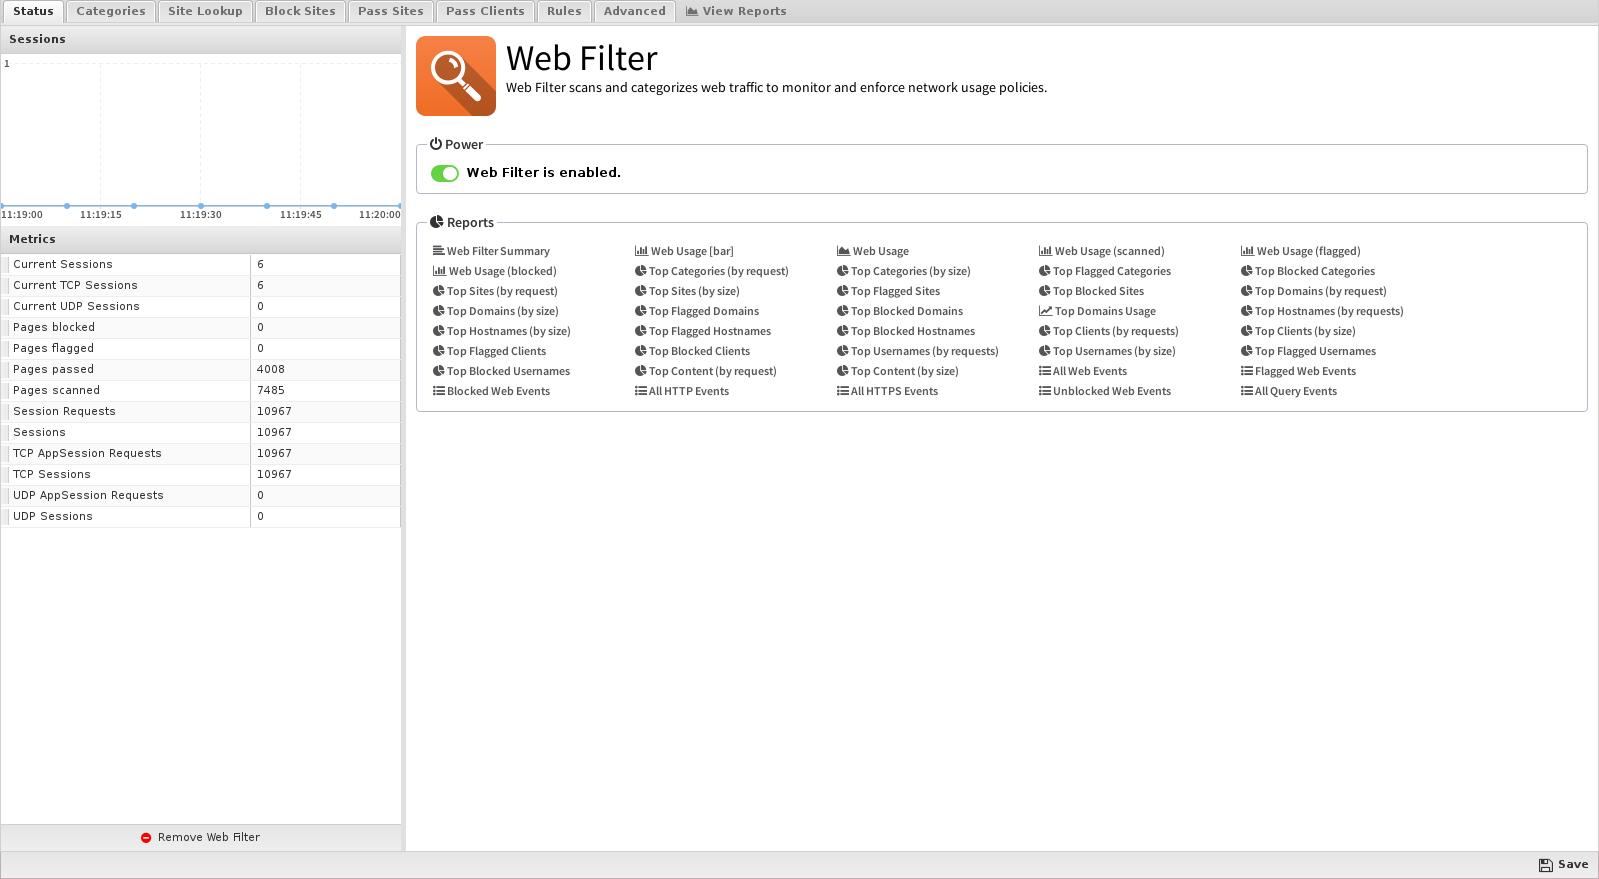Open Web Filter Summary report
This screenshot has width=1599, height=879.
(x=491, y=251)
